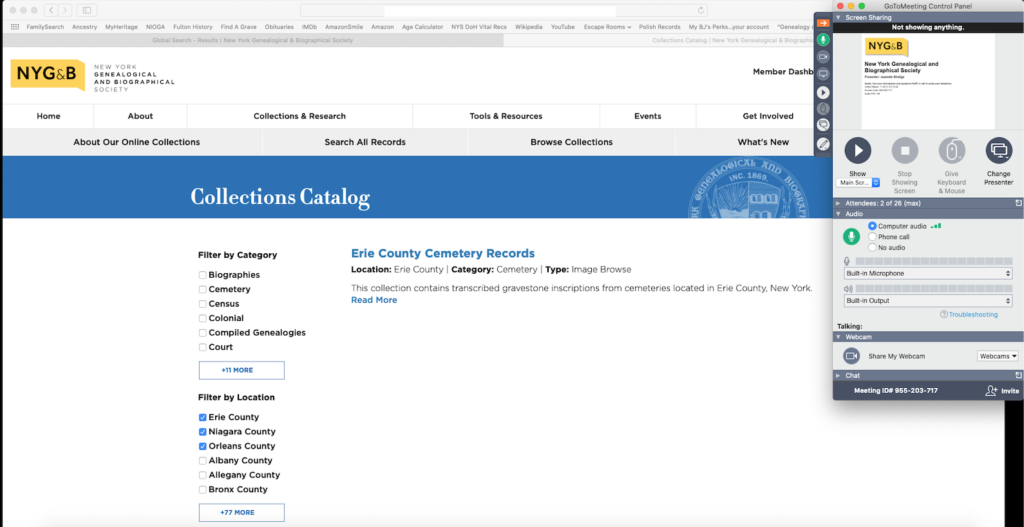1024x527 pixels.
Task: Open the Events menu item
Action: coord(648,116)
